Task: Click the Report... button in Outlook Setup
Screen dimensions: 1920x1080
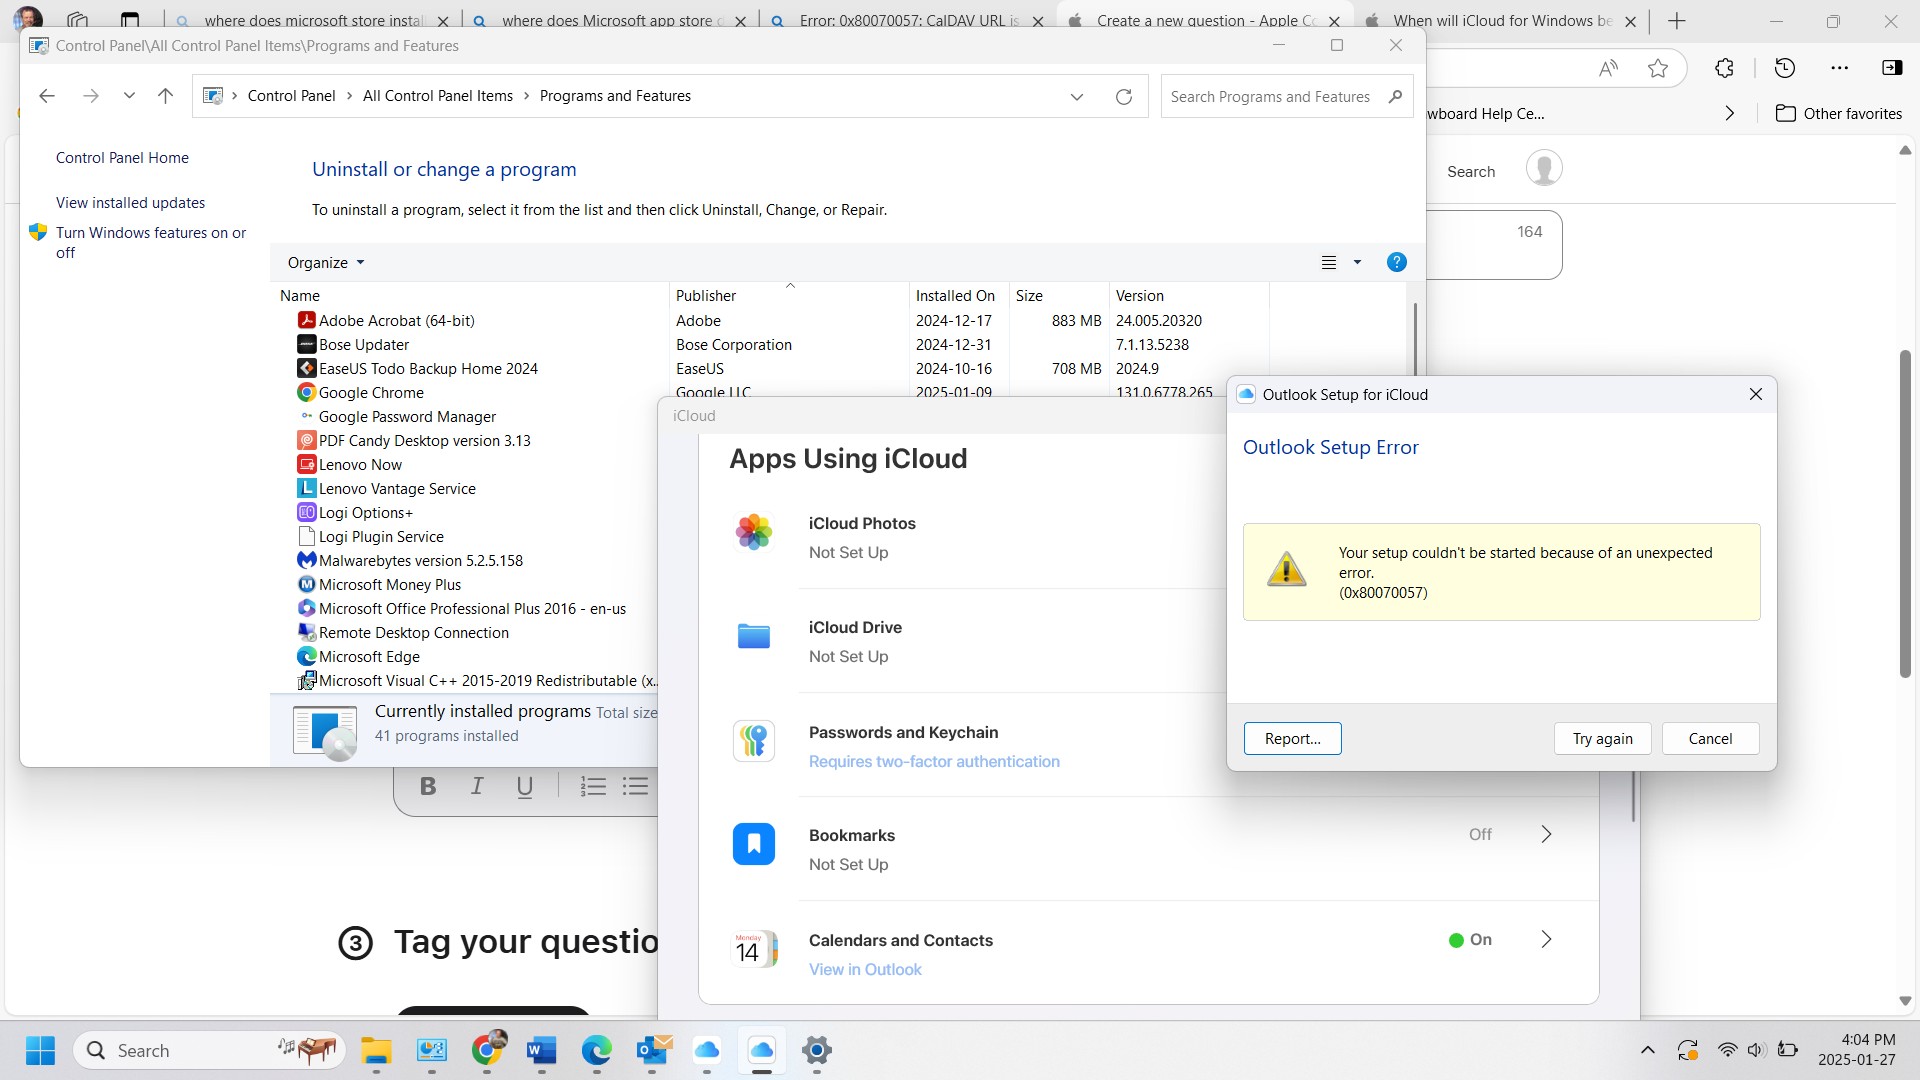Action: (x=1292, y=739)
